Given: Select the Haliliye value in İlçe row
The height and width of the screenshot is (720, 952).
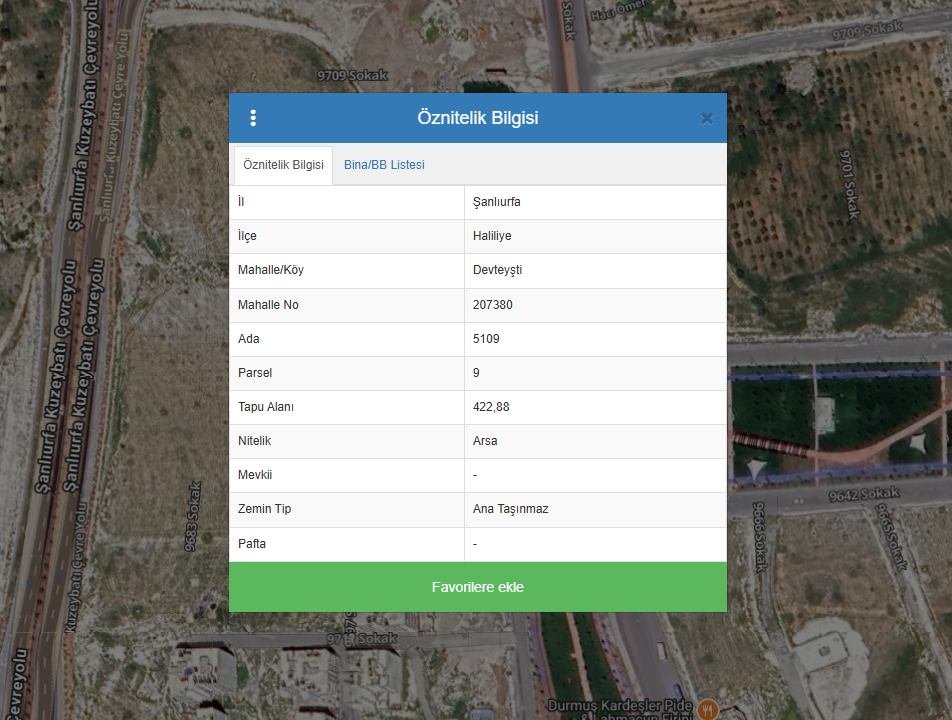Looking at the screenshot, I should (492, 236).
